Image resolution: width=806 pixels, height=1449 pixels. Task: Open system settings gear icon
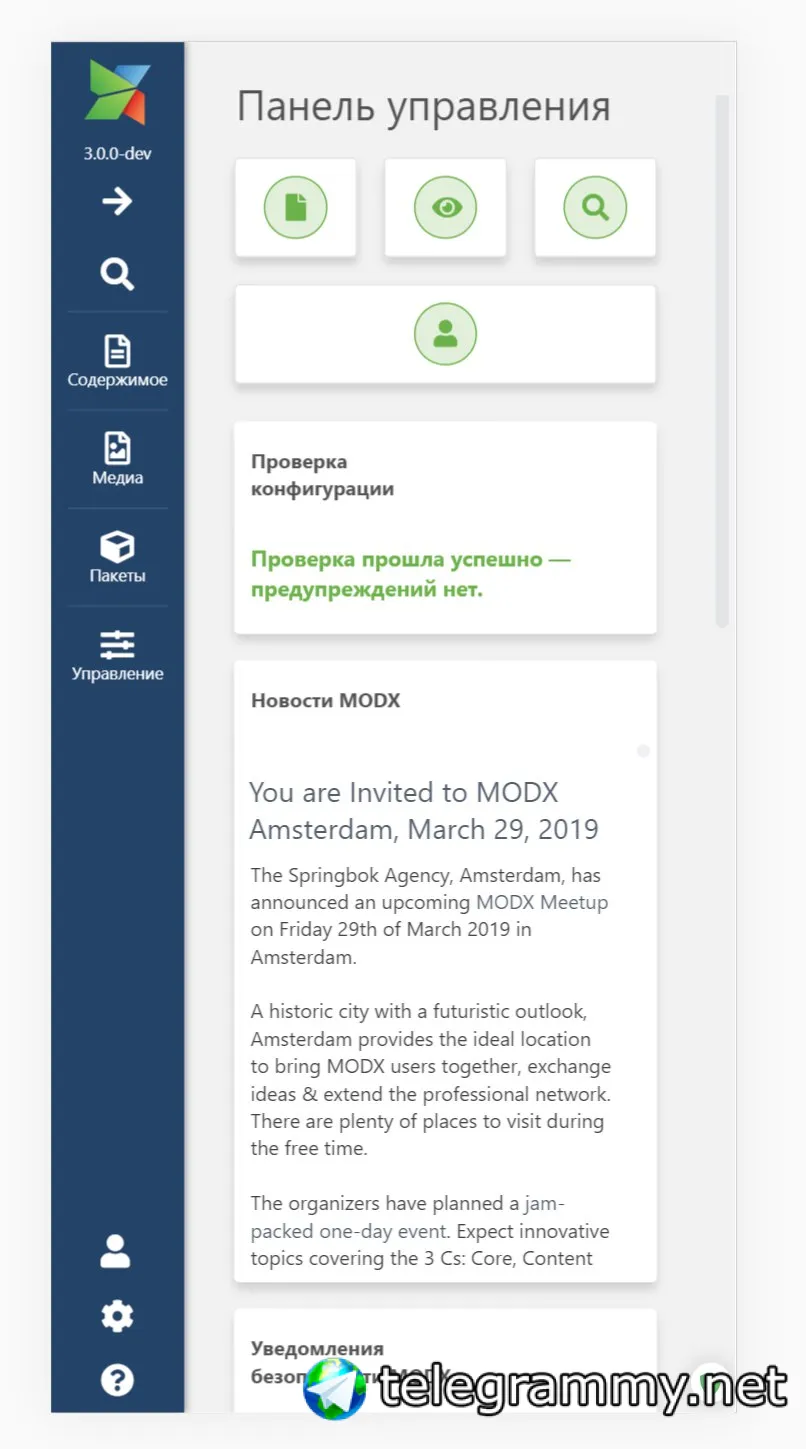point(117,1316)
